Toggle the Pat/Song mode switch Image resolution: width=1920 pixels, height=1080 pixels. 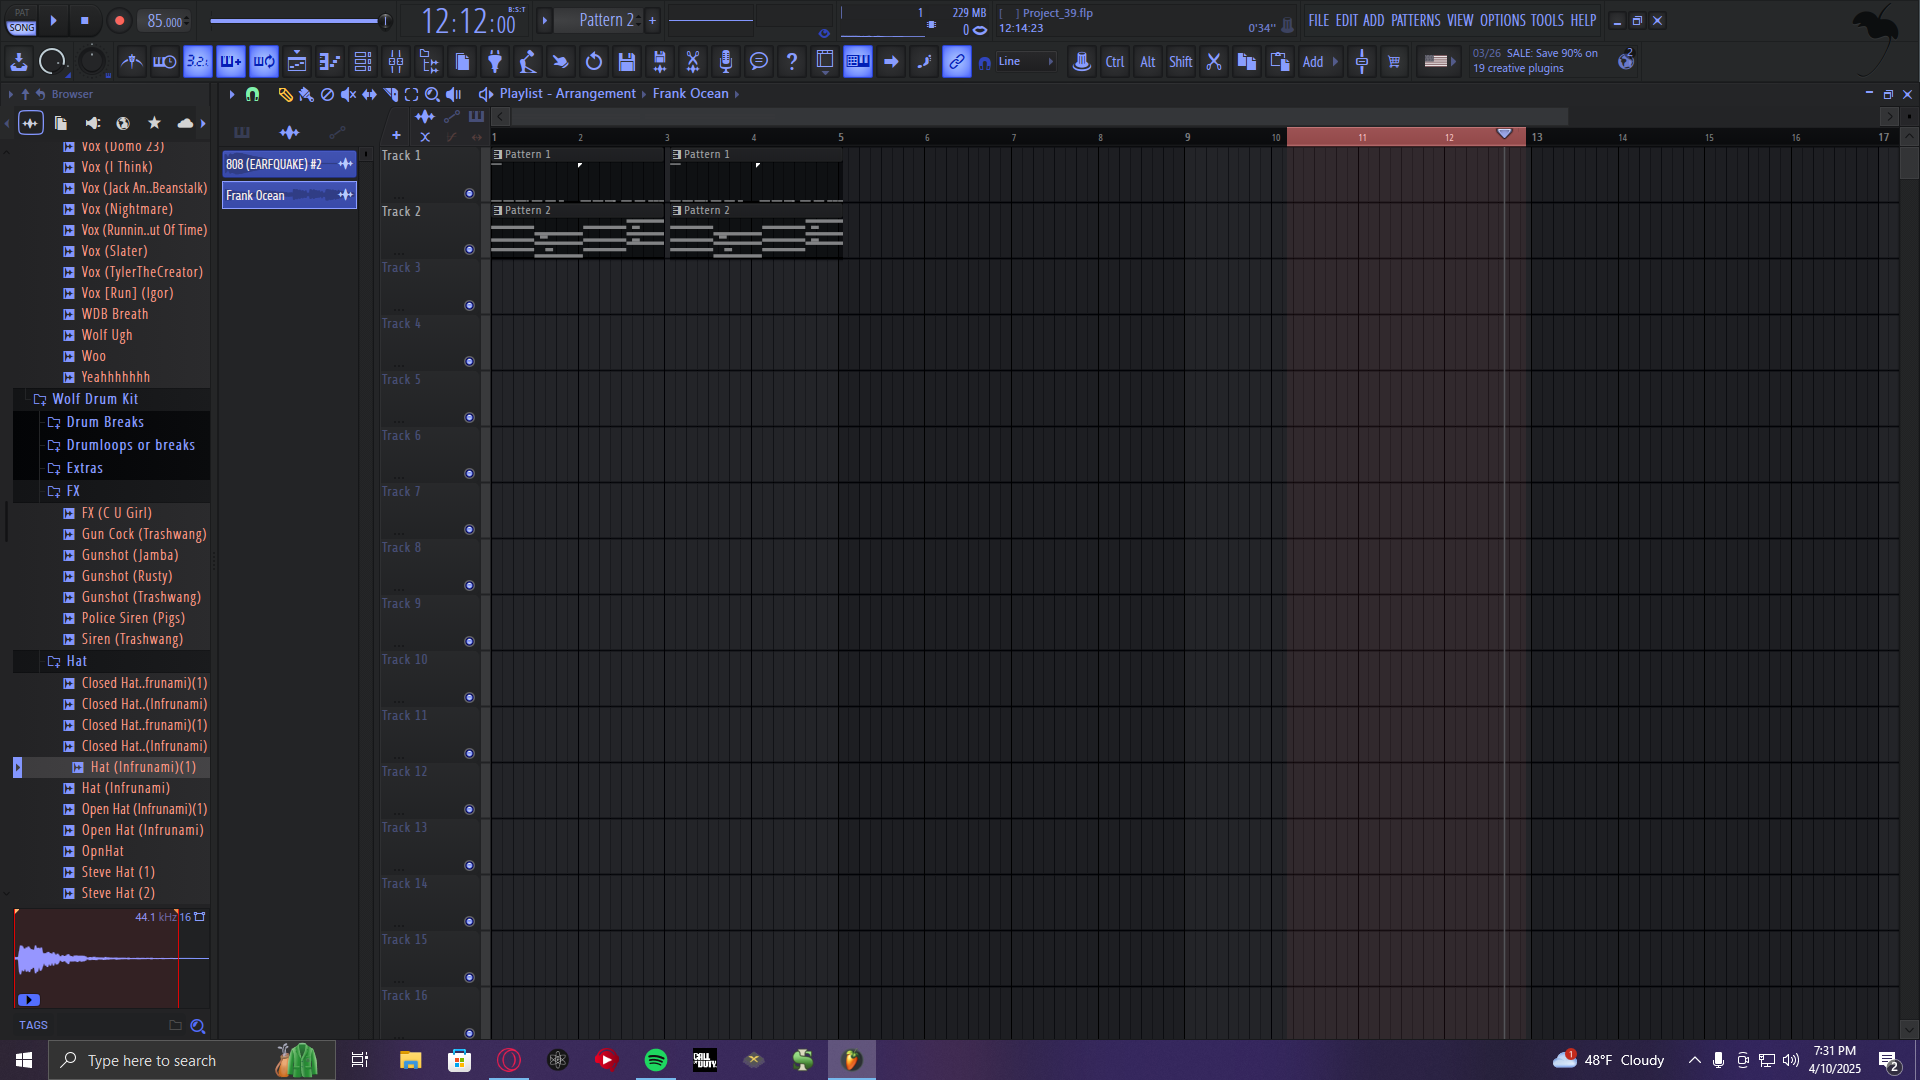coord(22,20)
